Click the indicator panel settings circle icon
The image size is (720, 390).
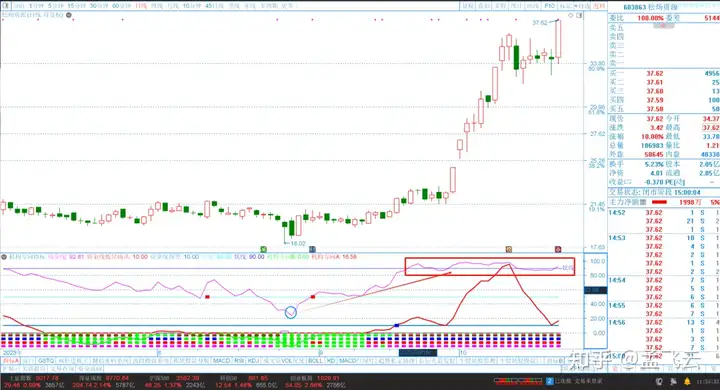click(4, 257)
